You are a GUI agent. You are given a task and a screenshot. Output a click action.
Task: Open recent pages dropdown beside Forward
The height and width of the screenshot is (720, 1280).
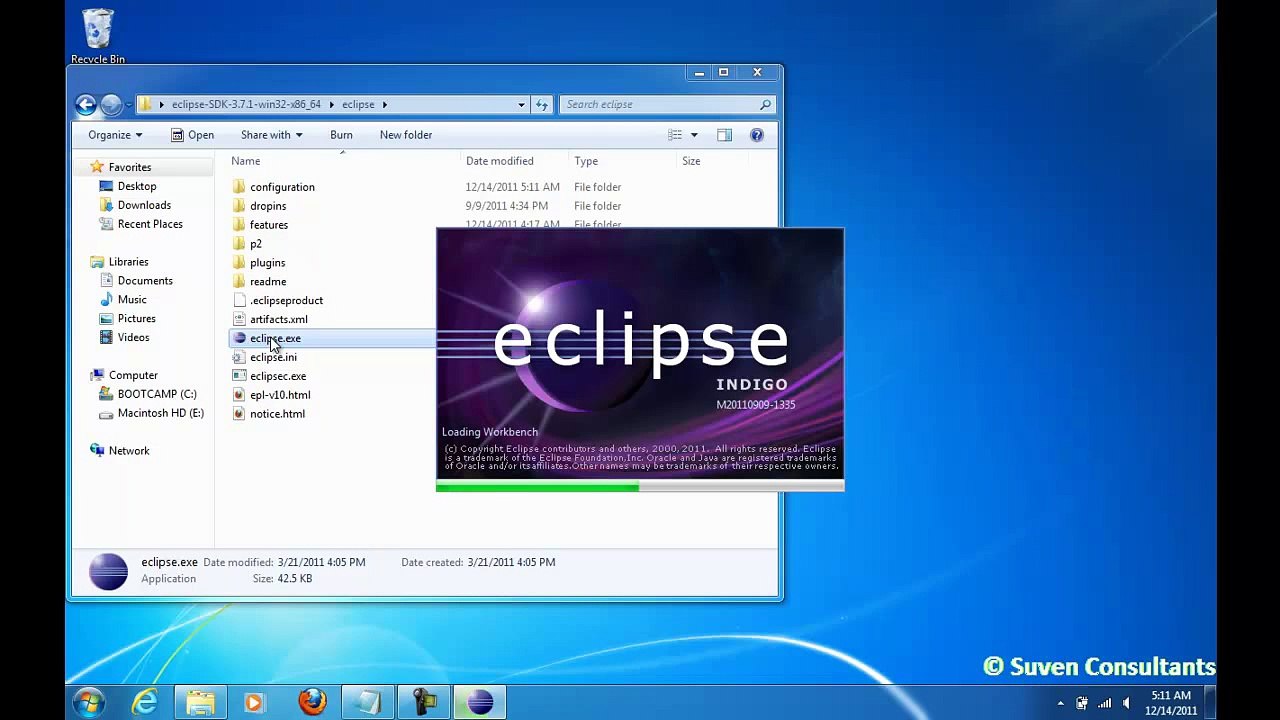pos(129,104)
